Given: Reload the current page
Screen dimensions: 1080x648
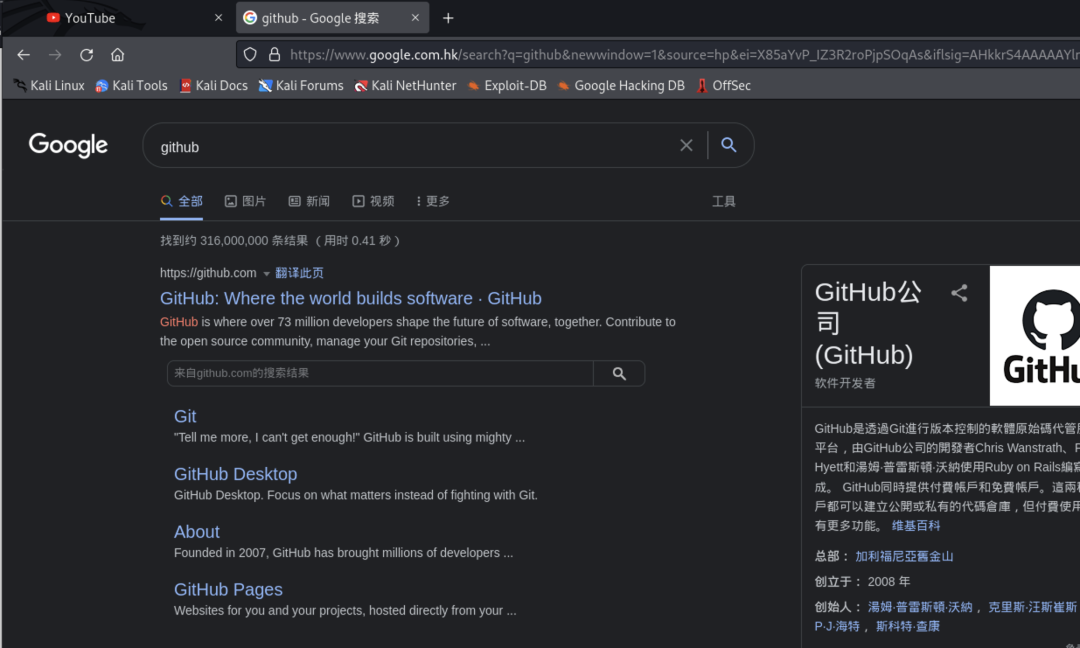Looking at the screenshot, I should [86, 54].
